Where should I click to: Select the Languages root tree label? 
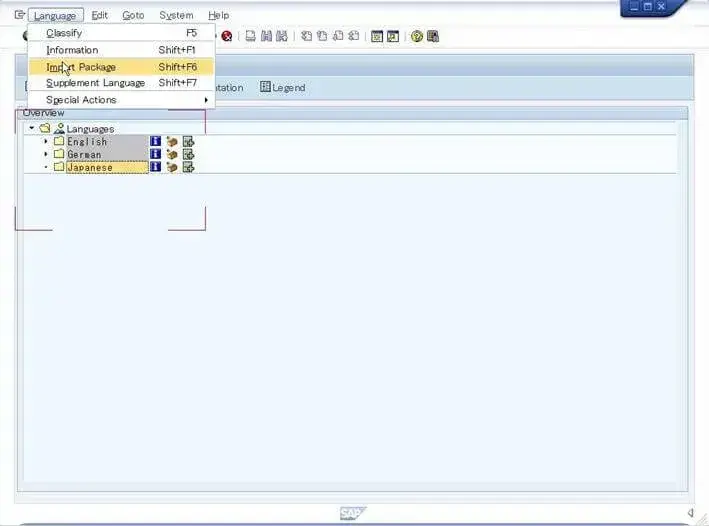click(90, 129)
